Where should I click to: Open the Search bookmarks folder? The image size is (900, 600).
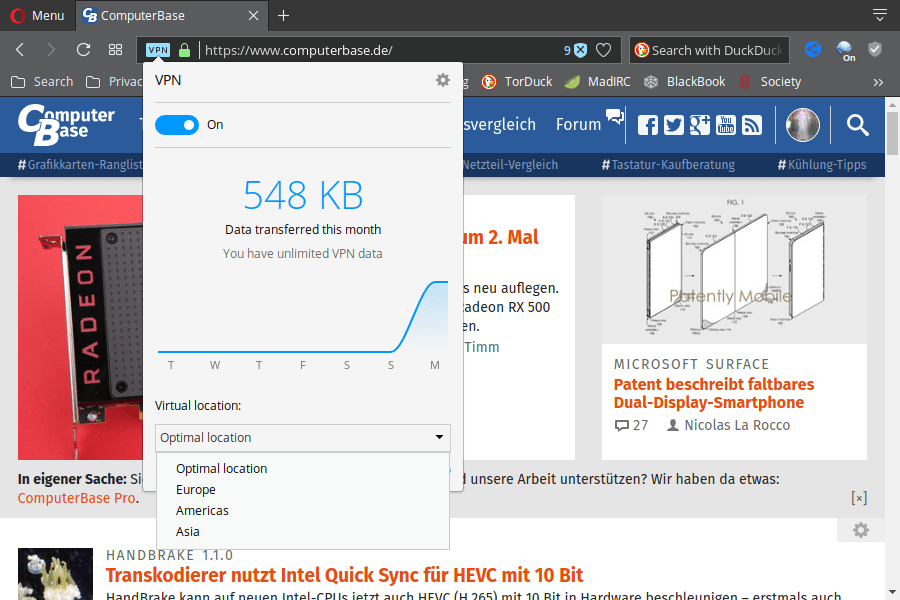click(x=42, y=82)
